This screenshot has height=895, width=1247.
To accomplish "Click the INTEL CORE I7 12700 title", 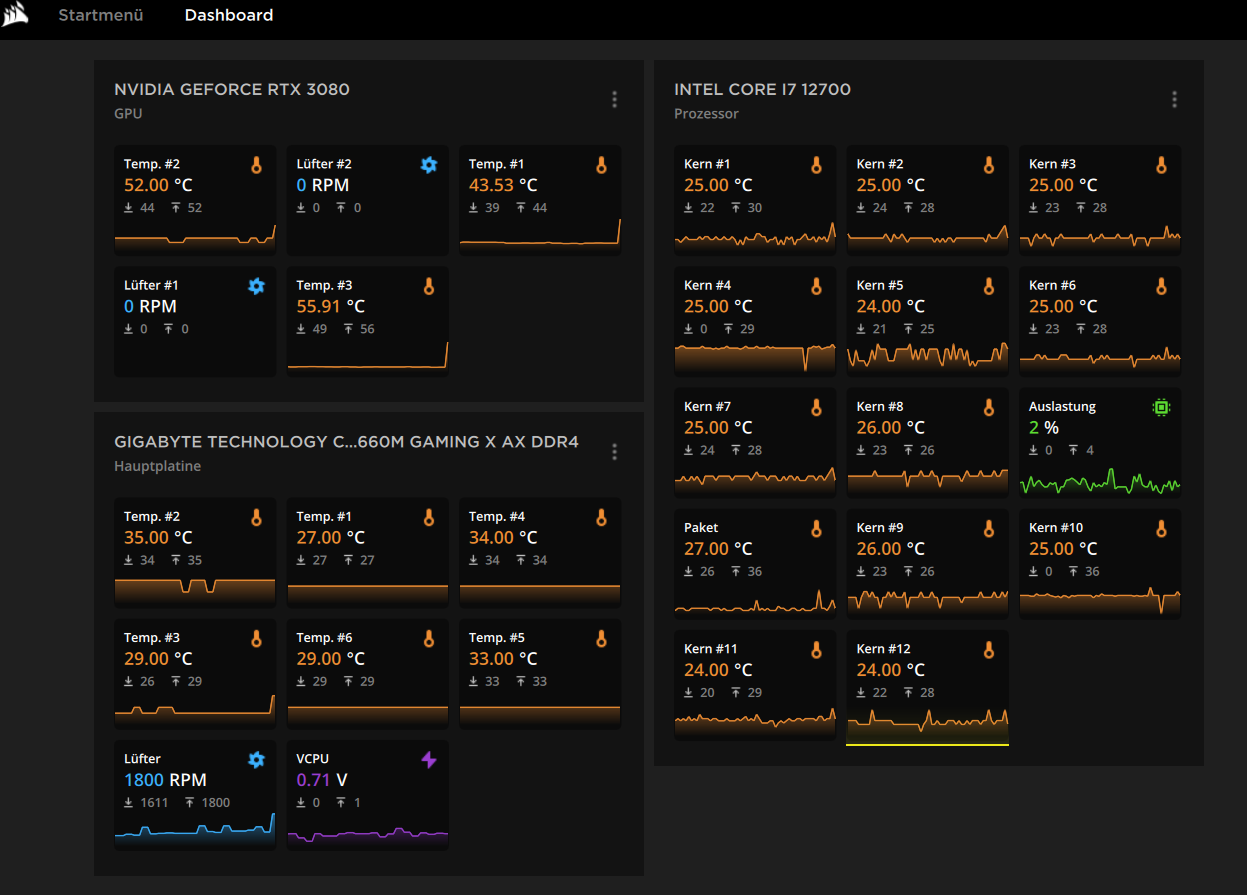I will pos(763,89).
